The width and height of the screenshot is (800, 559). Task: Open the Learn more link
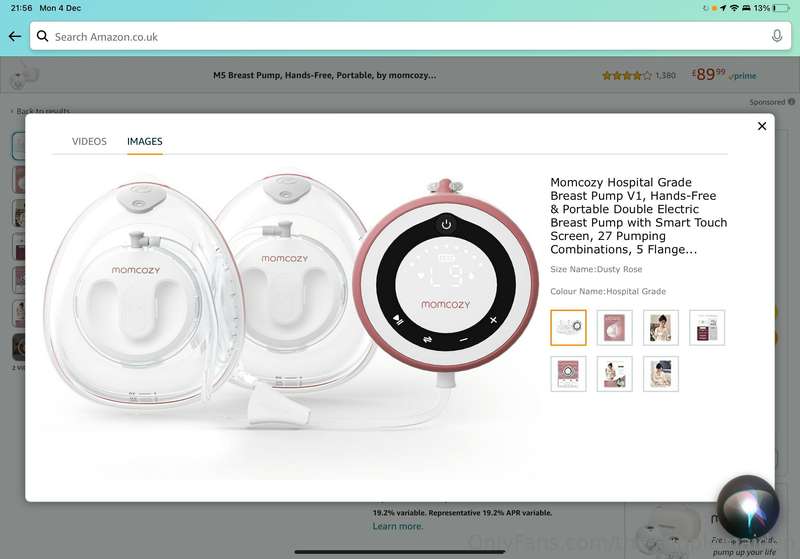click(x=397, y=526)
